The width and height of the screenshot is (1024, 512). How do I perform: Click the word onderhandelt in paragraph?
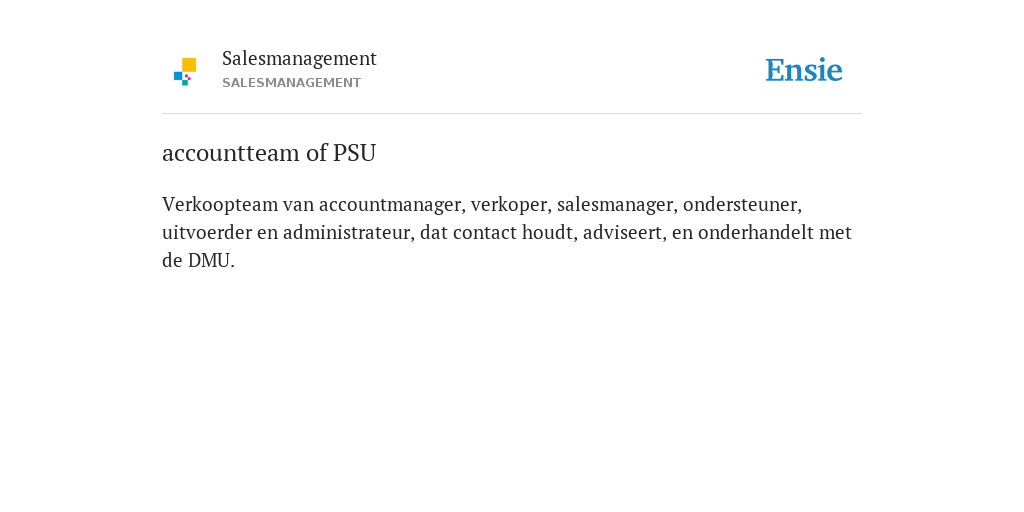point(756,232)
